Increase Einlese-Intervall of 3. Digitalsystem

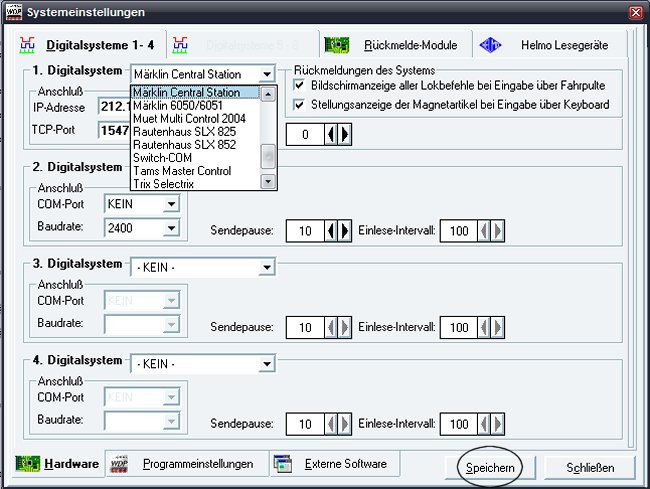tap(498, 327)
